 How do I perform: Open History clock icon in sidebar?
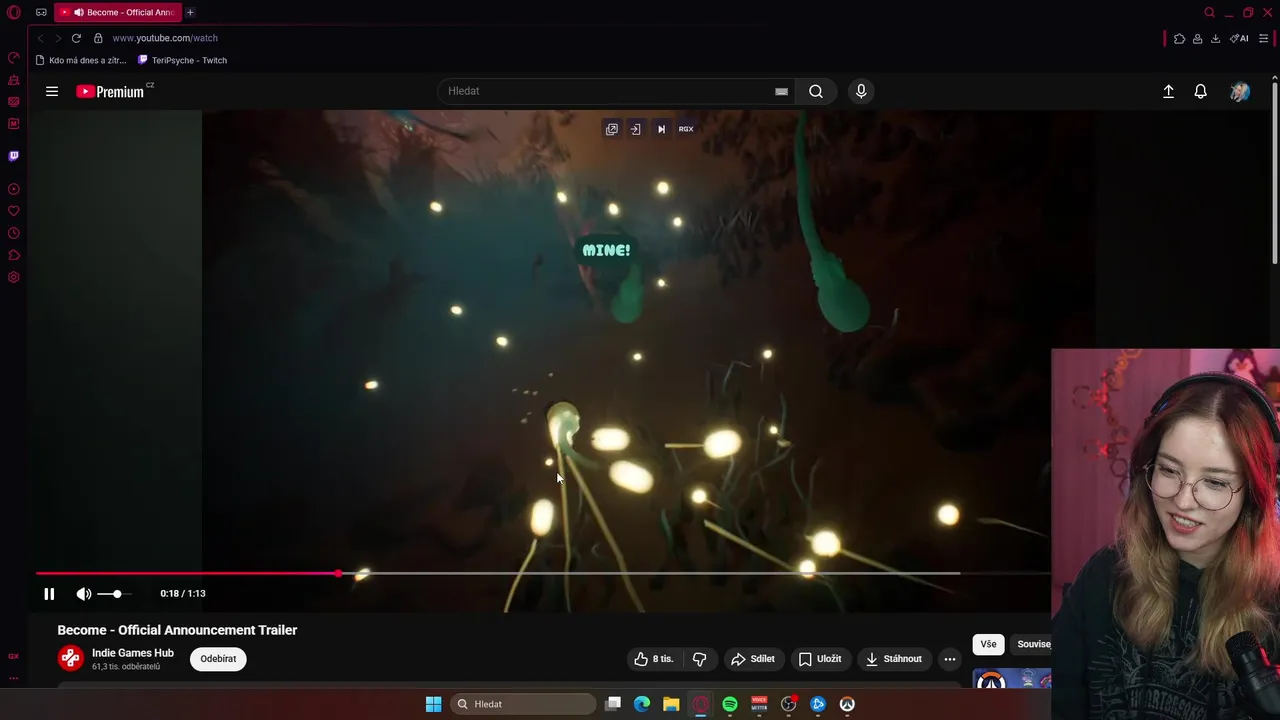[14, 233]
